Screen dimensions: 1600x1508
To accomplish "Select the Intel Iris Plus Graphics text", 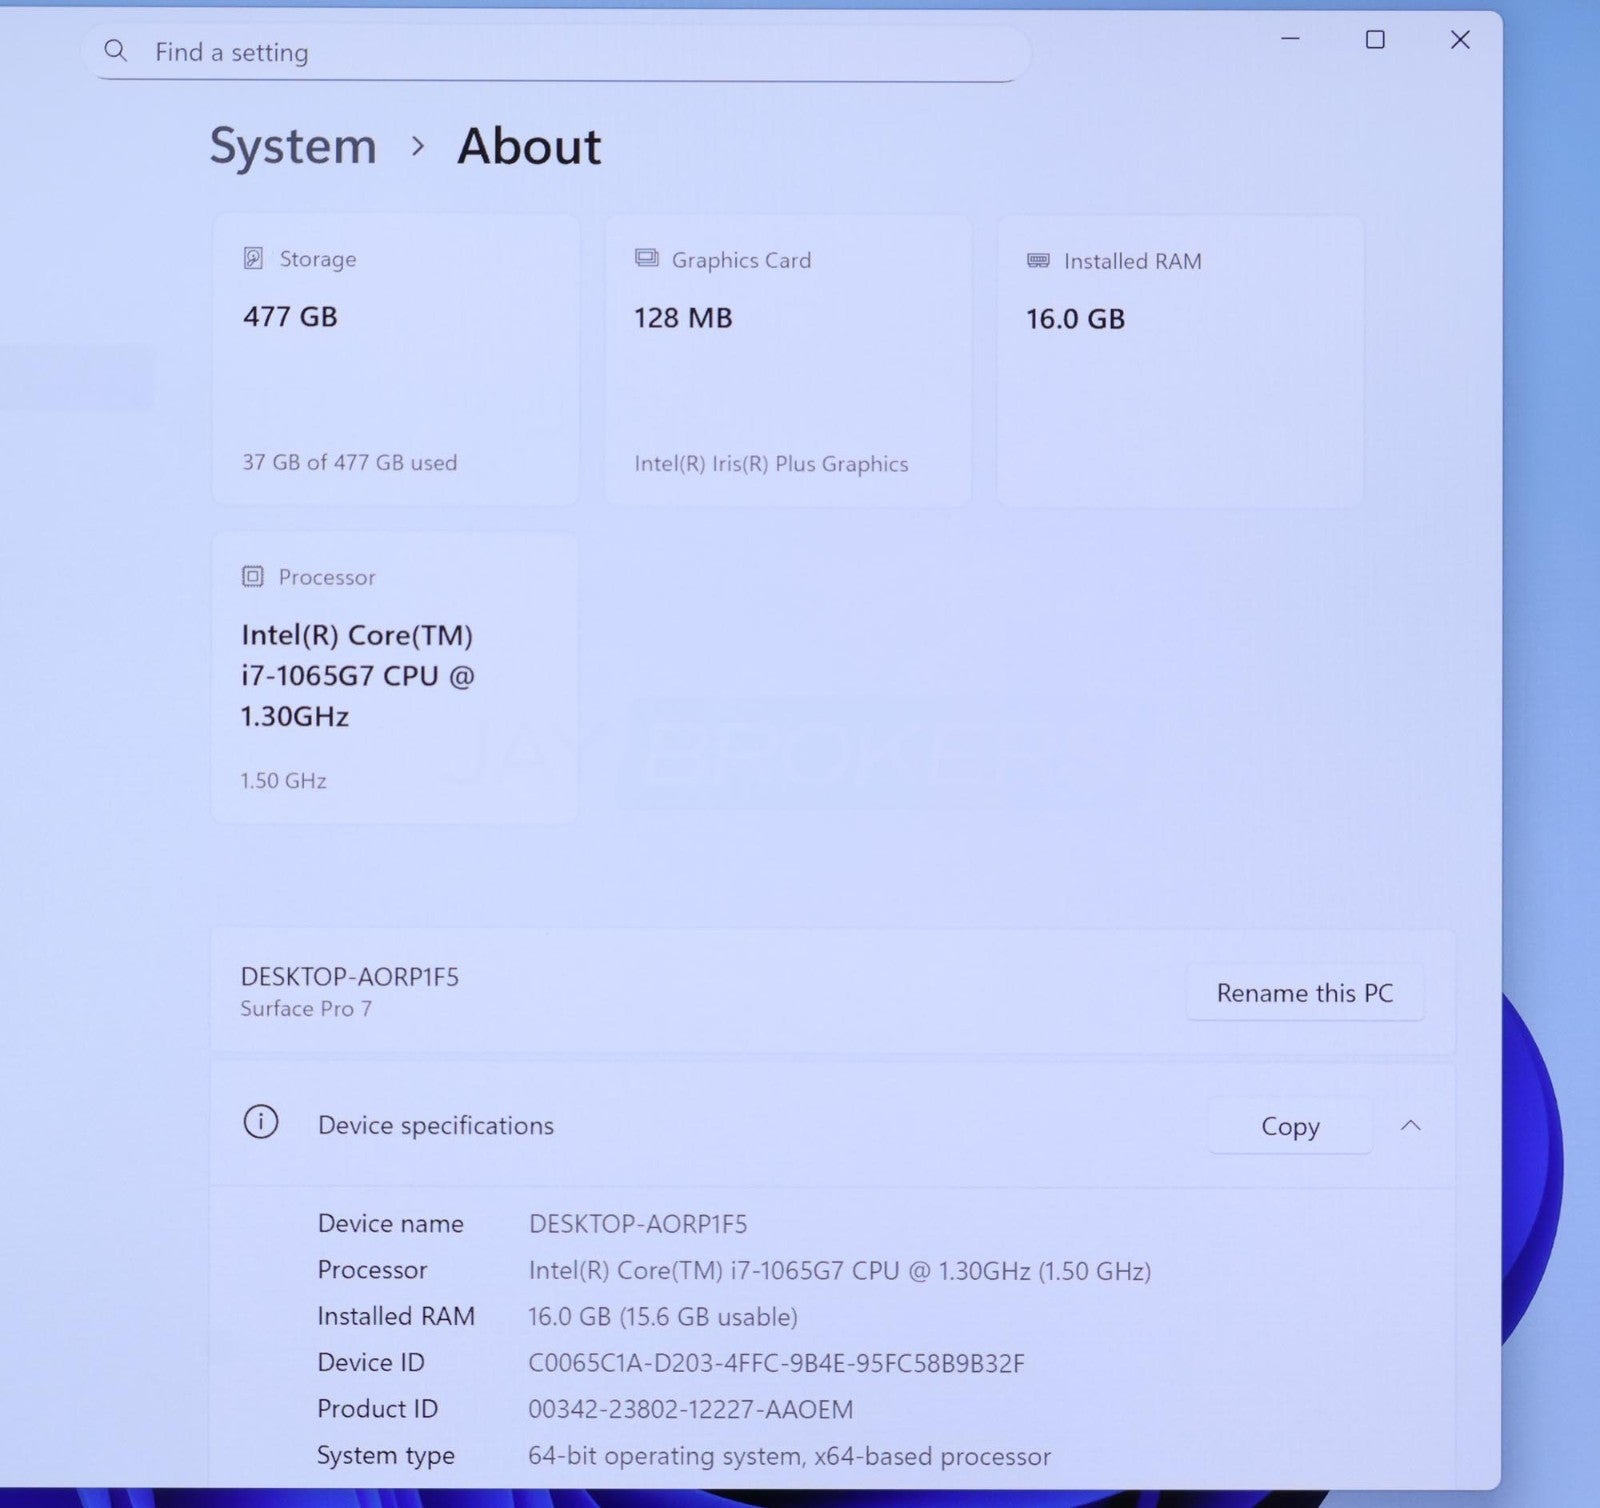I will [x=771, y=464].
